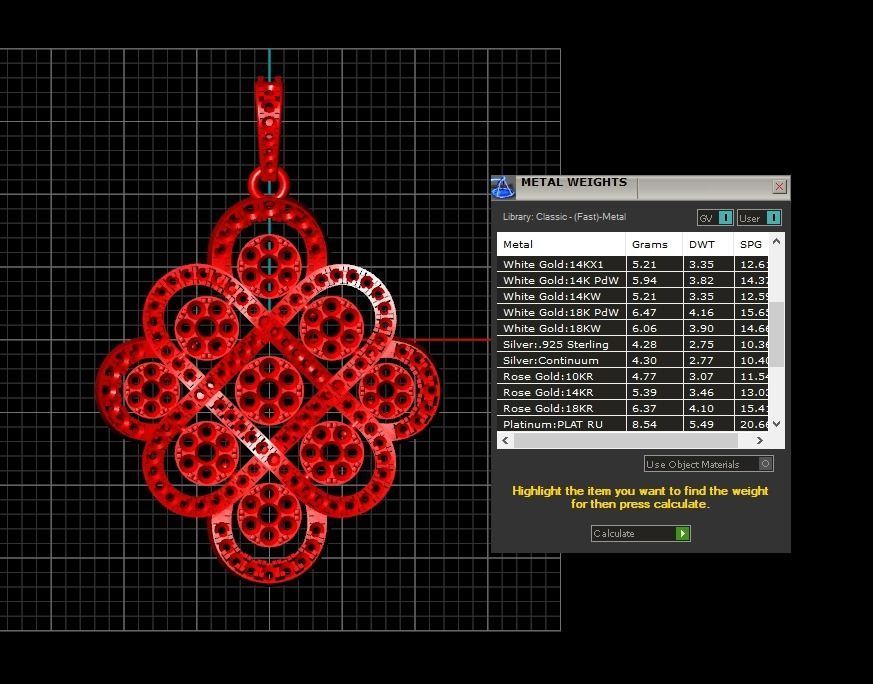Viewport: 873px width, 684px height.
Task: Close the Metal Weights panel
Action: [x=779, y=186]
